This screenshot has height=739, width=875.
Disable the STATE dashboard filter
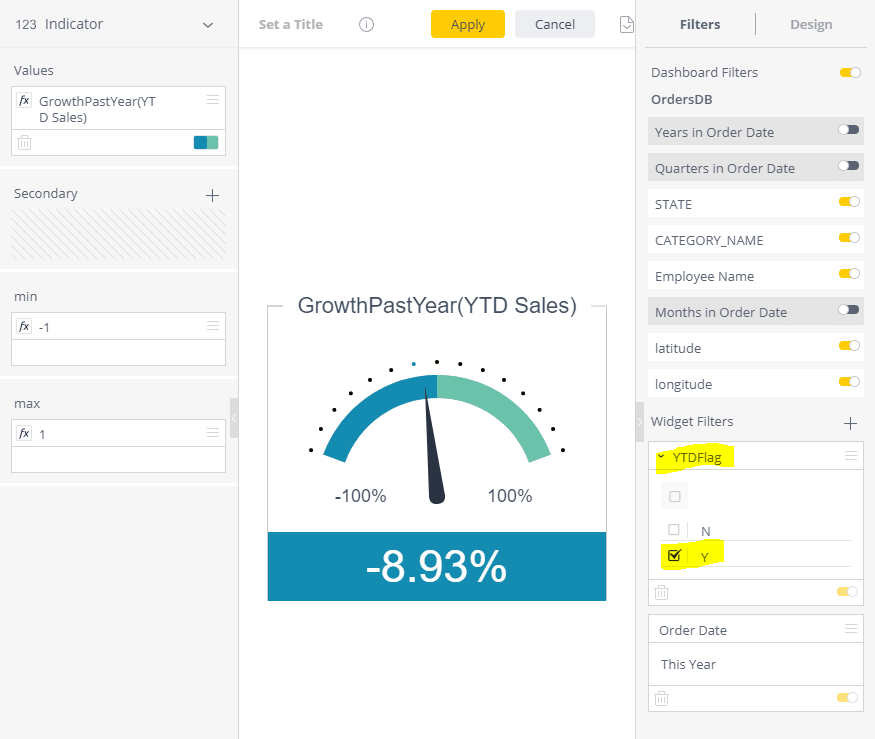point(849,202)
